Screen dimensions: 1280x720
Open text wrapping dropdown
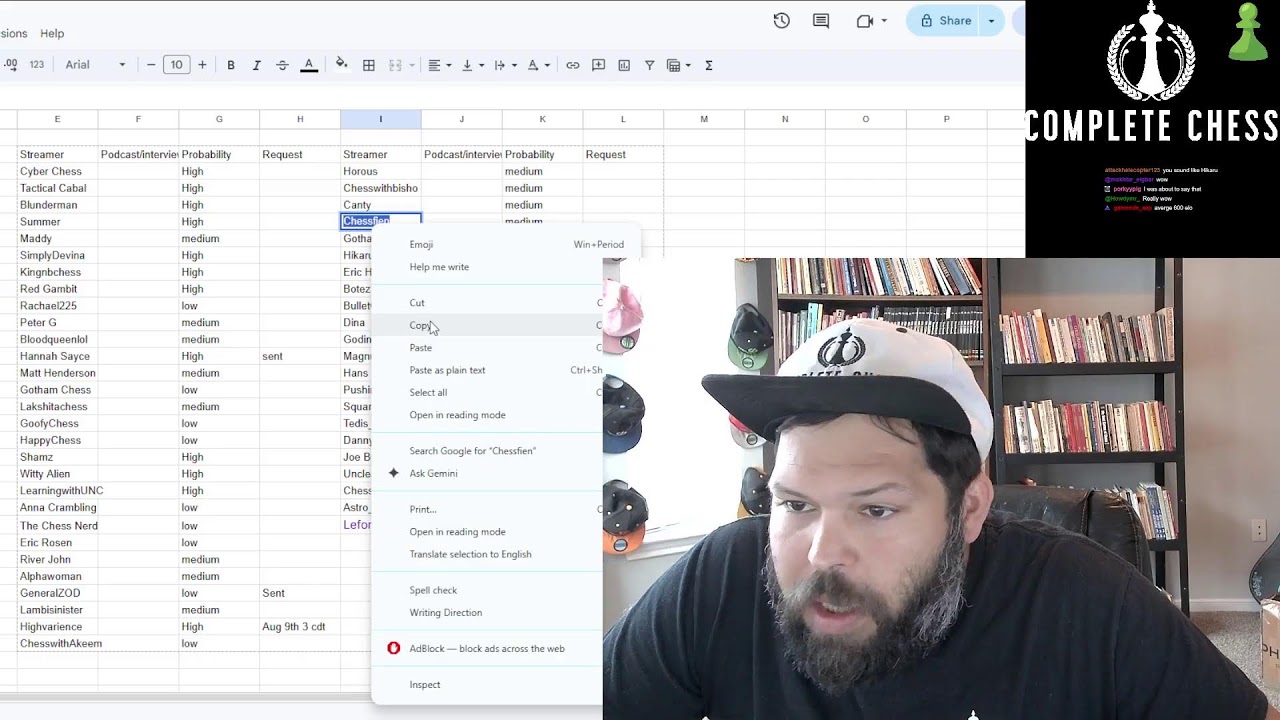coord(505,65)
